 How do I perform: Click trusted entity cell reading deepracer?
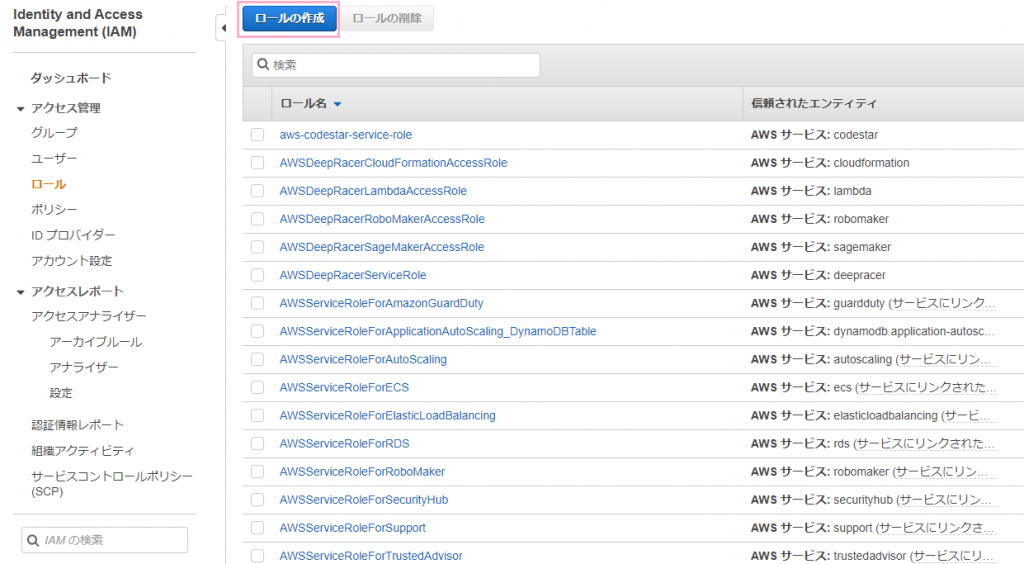click(818, 275)
